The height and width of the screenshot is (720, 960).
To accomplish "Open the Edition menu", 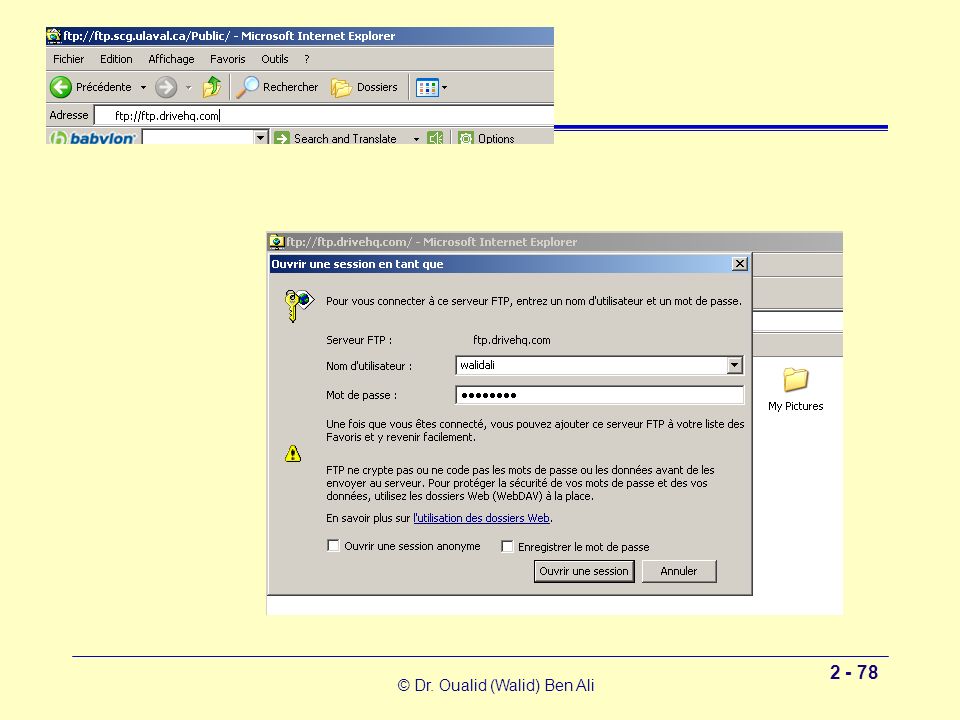I will point(116,59).
